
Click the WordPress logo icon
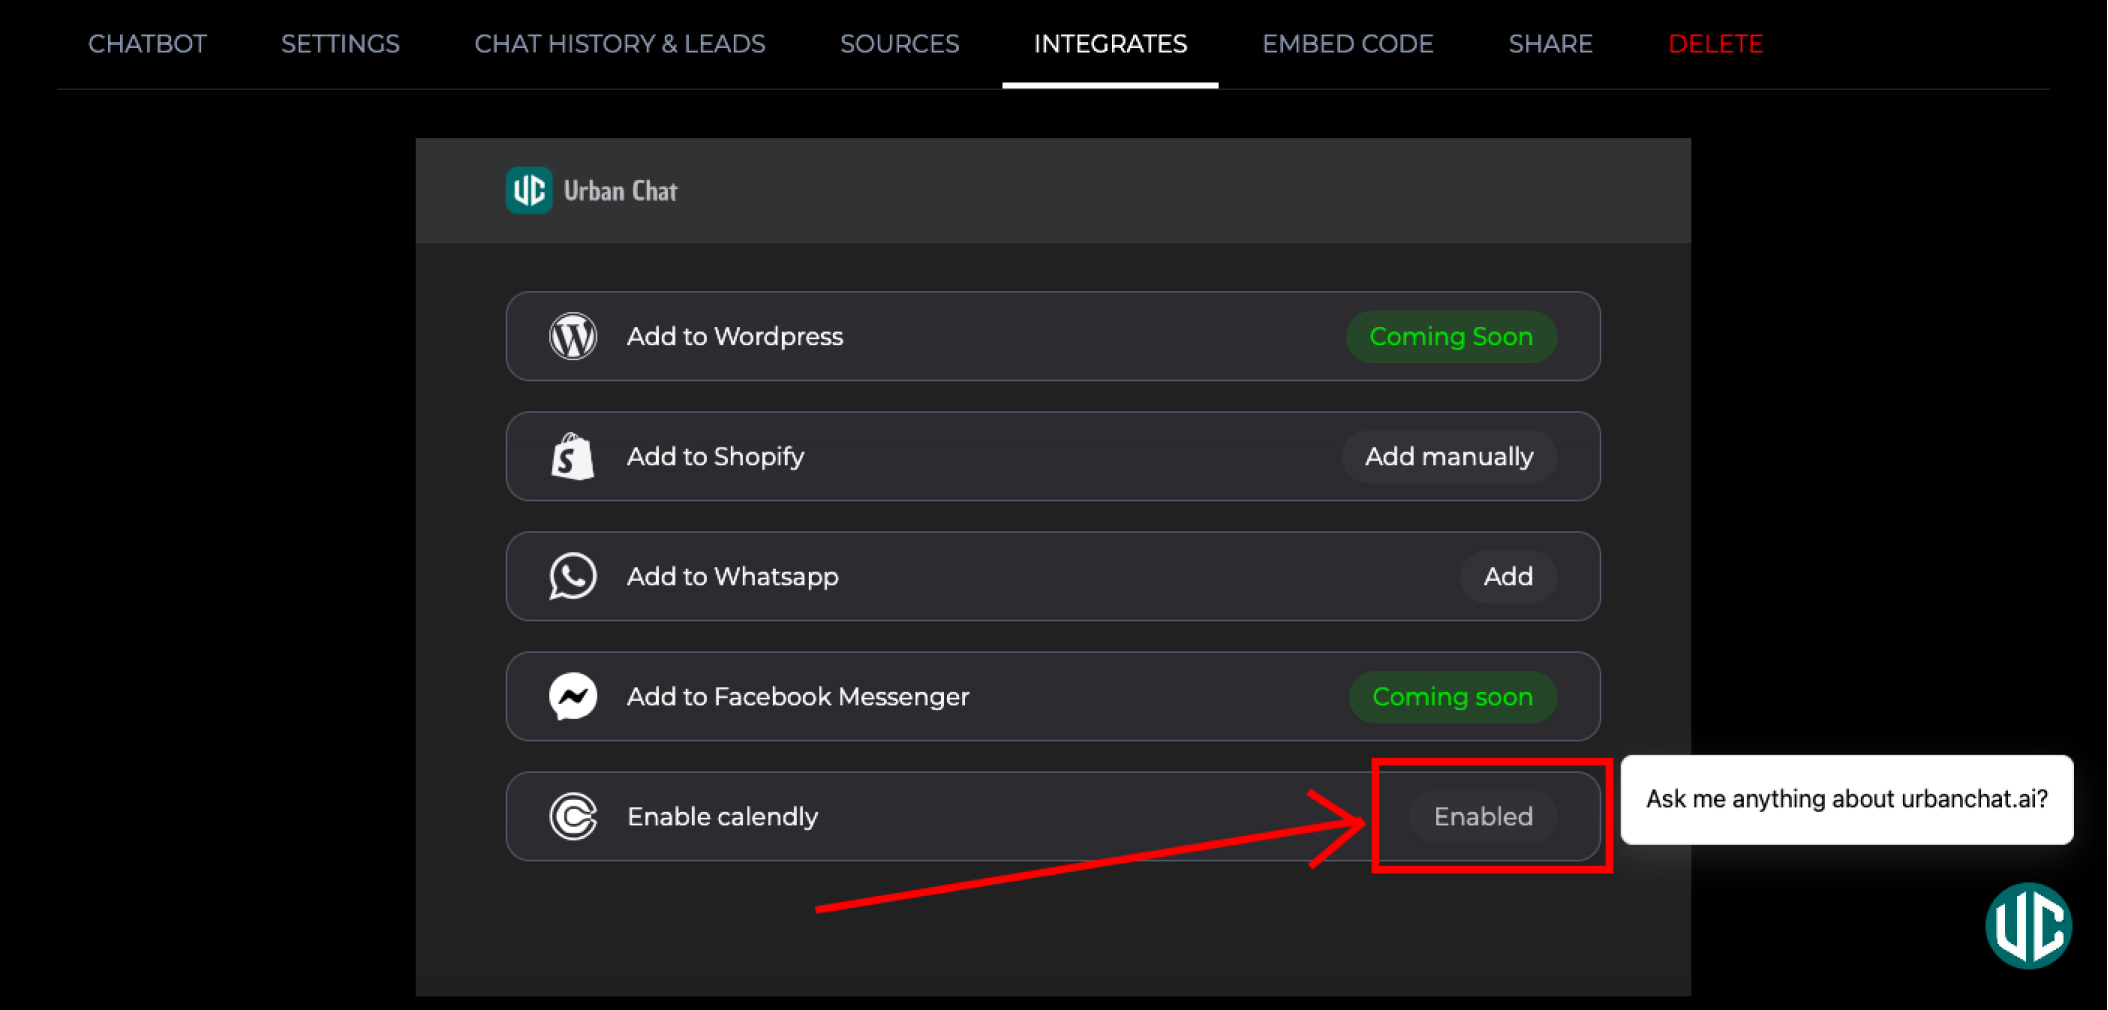click(573, 336)
